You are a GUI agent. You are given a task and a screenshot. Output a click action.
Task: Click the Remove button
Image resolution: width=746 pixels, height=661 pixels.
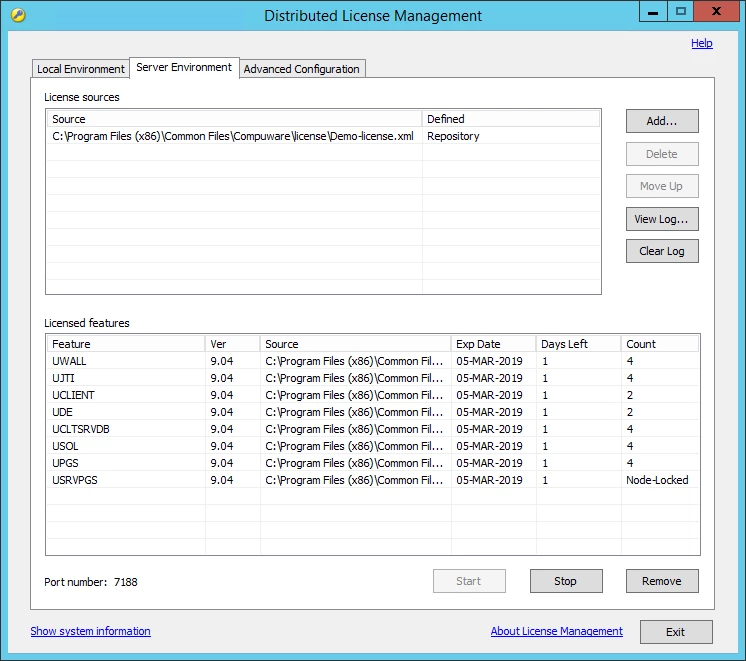point(662,581)
